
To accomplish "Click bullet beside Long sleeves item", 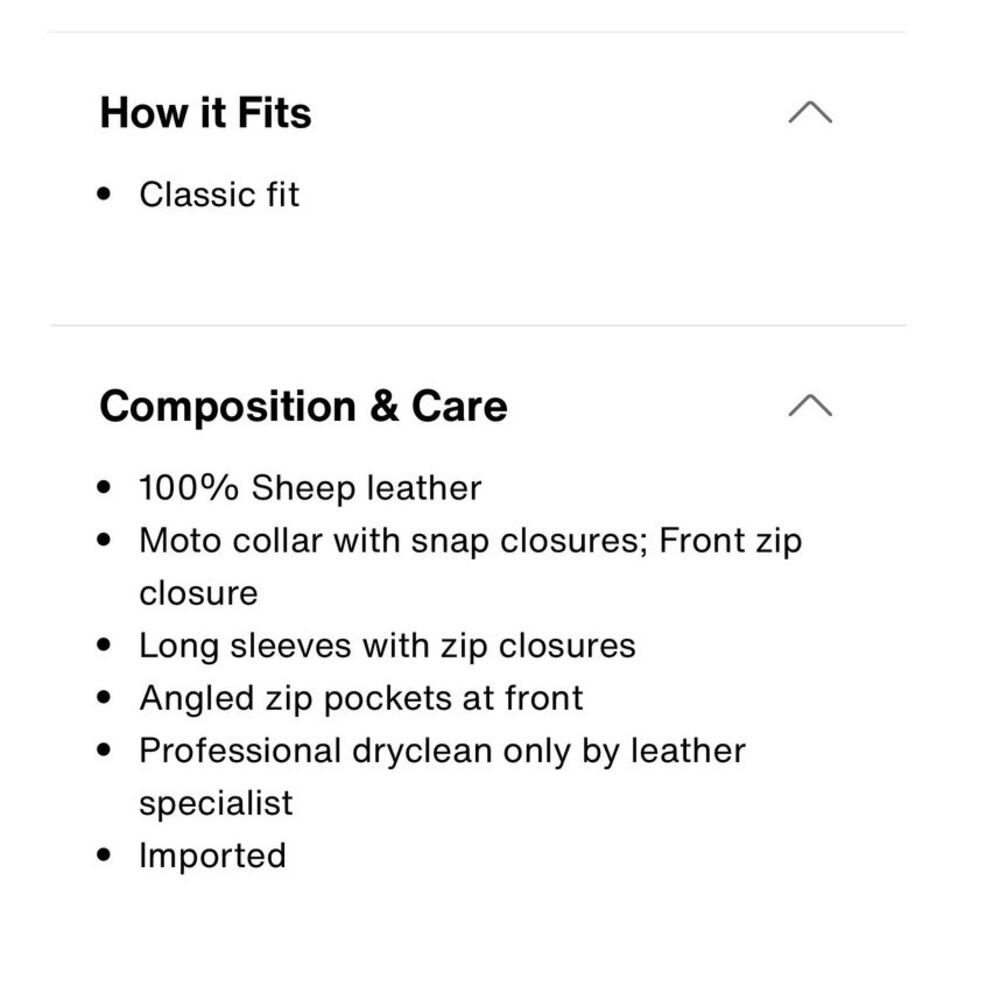I will tap(104, 644).
